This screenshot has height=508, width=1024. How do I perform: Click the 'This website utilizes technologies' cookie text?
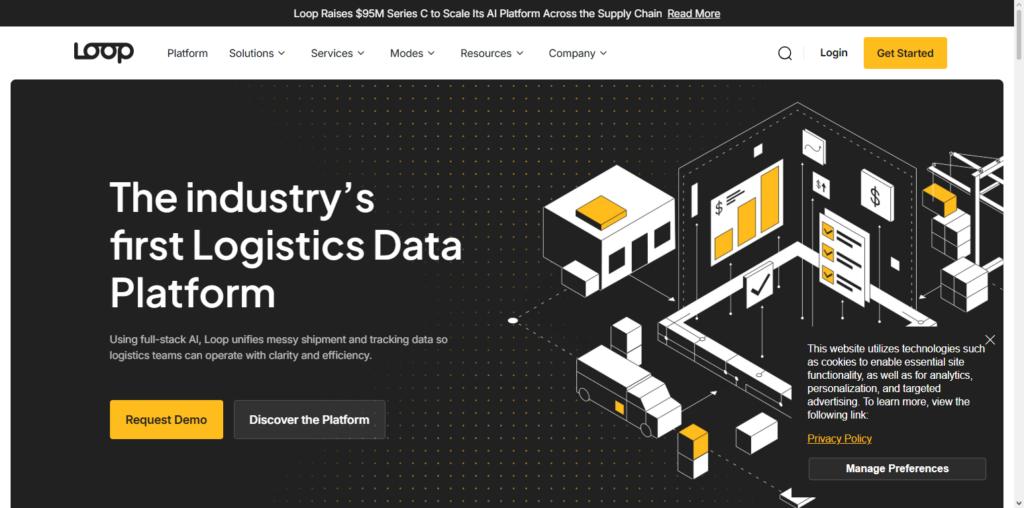(896, 382)
